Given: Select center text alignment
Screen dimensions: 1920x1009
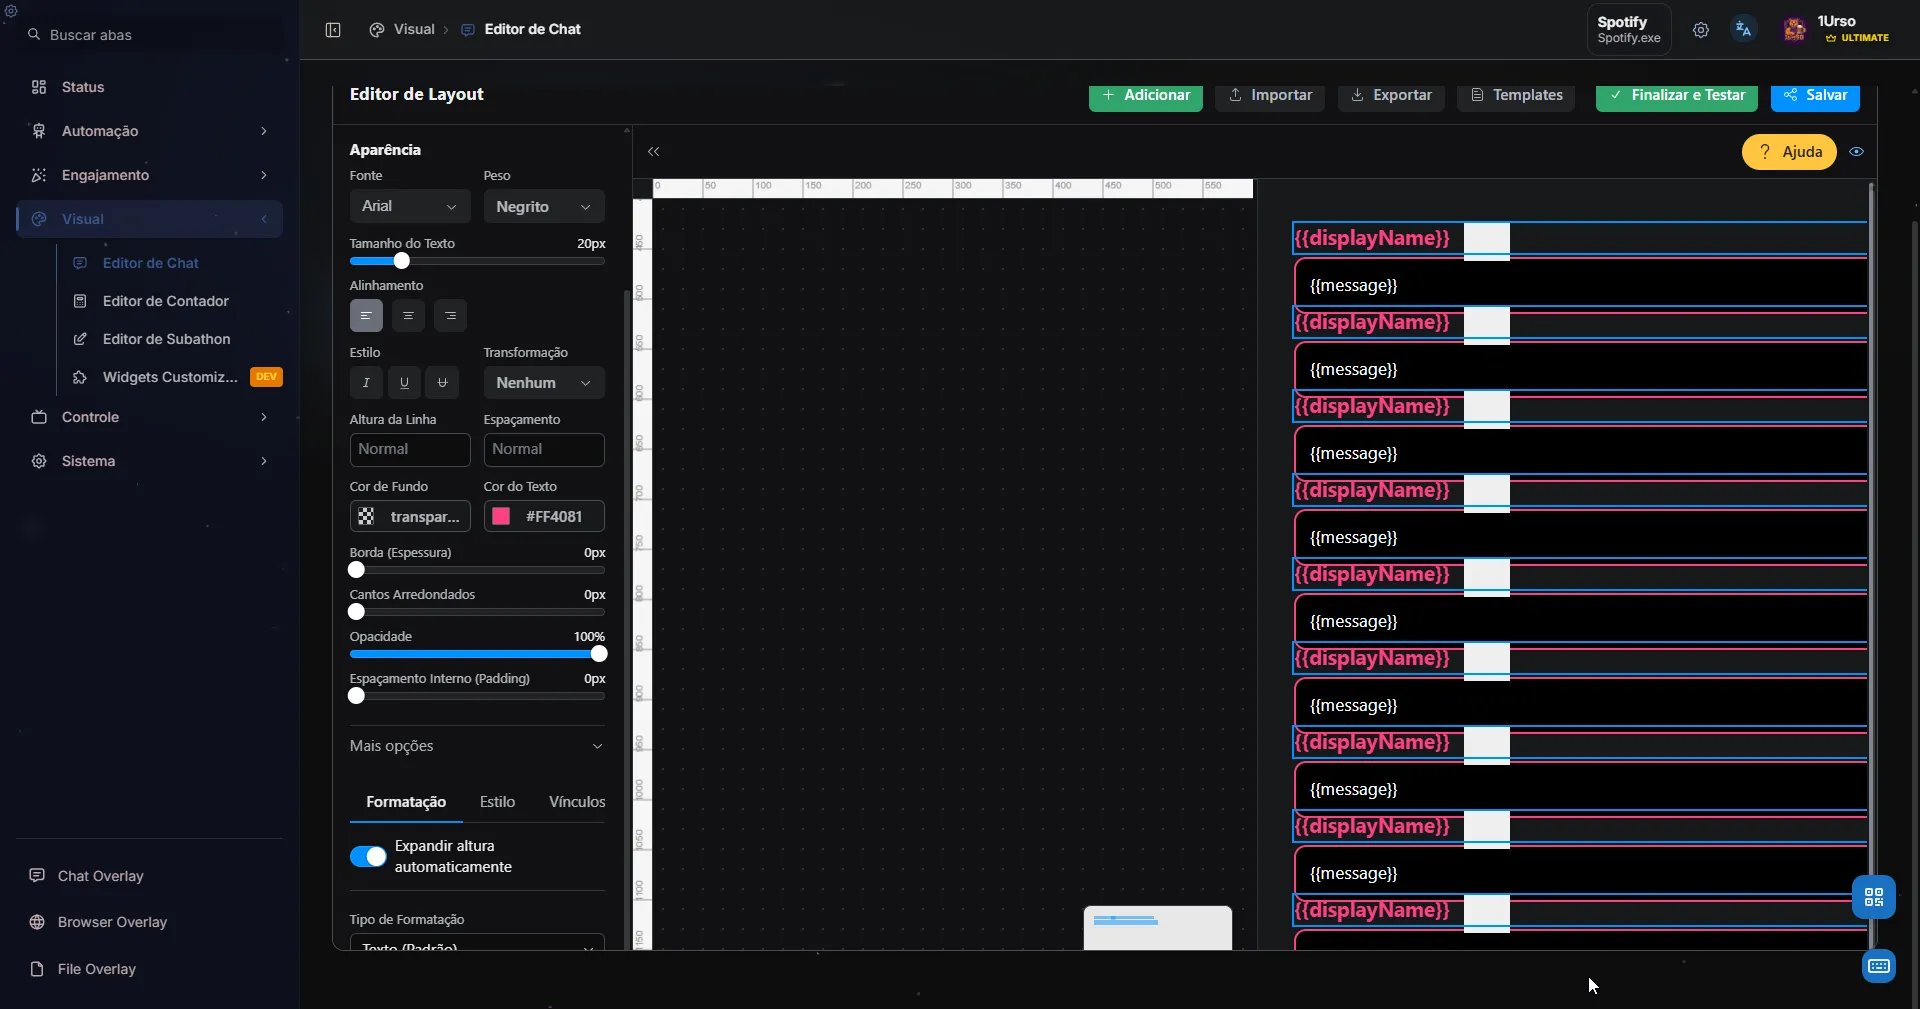Looking at the screenshot, I should pyautogui.click(x=408, y=315).
